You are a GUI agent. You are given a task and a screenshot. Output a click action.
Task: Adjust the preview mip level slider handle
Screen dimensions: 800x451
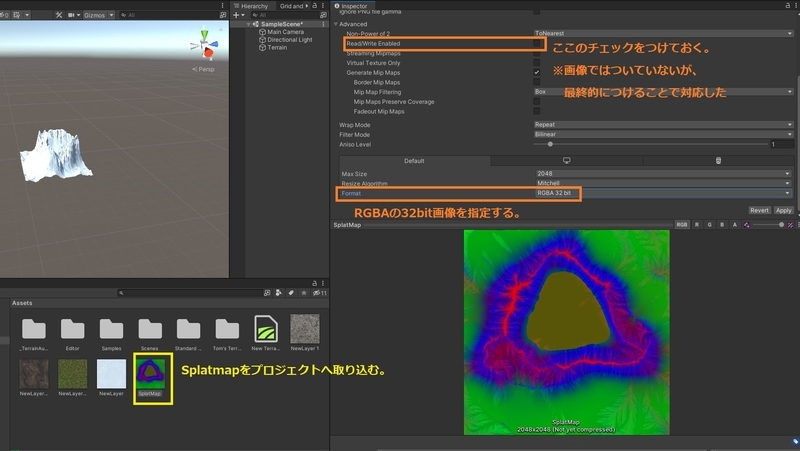pos(781,224)
